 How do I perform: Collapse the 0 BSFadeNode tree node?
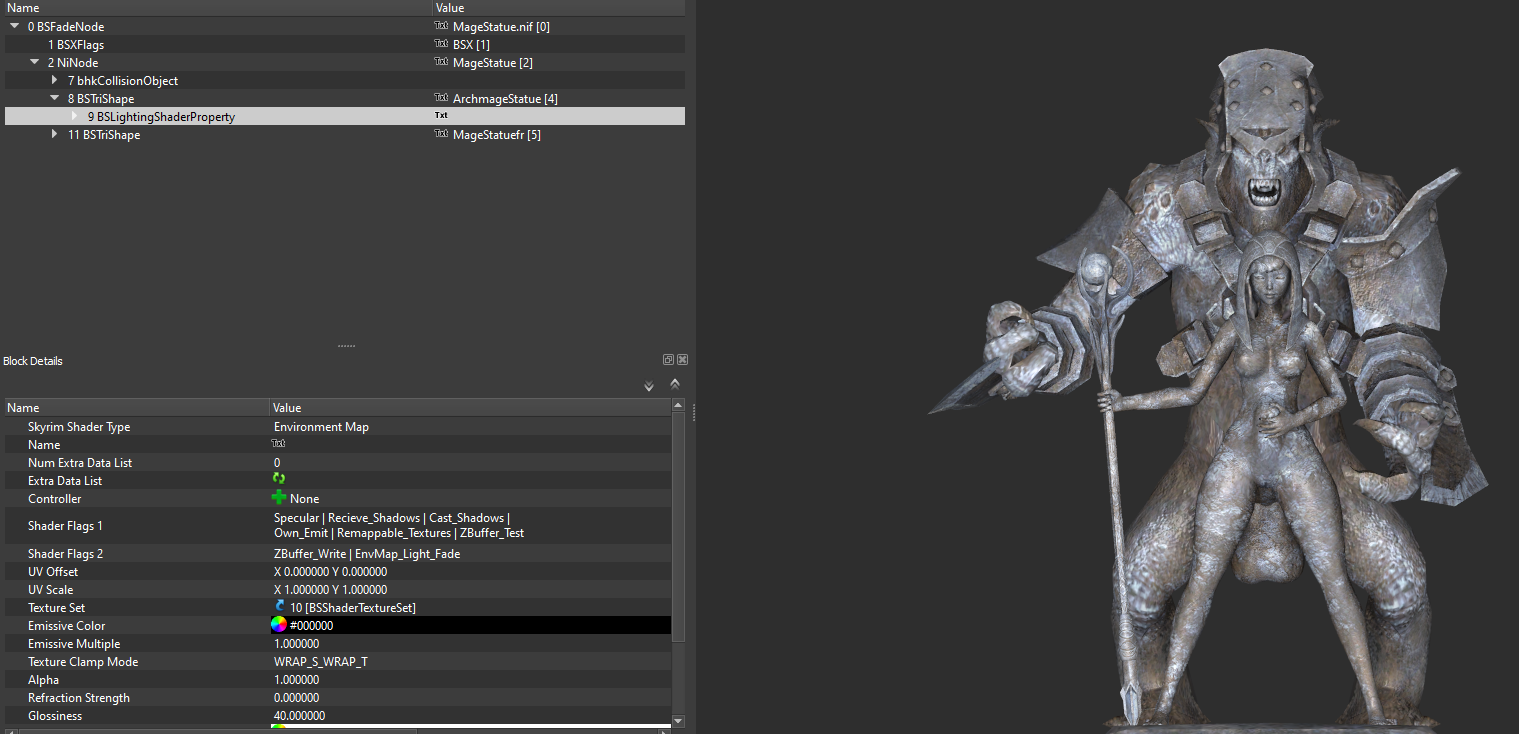click(x=15, y=26)
